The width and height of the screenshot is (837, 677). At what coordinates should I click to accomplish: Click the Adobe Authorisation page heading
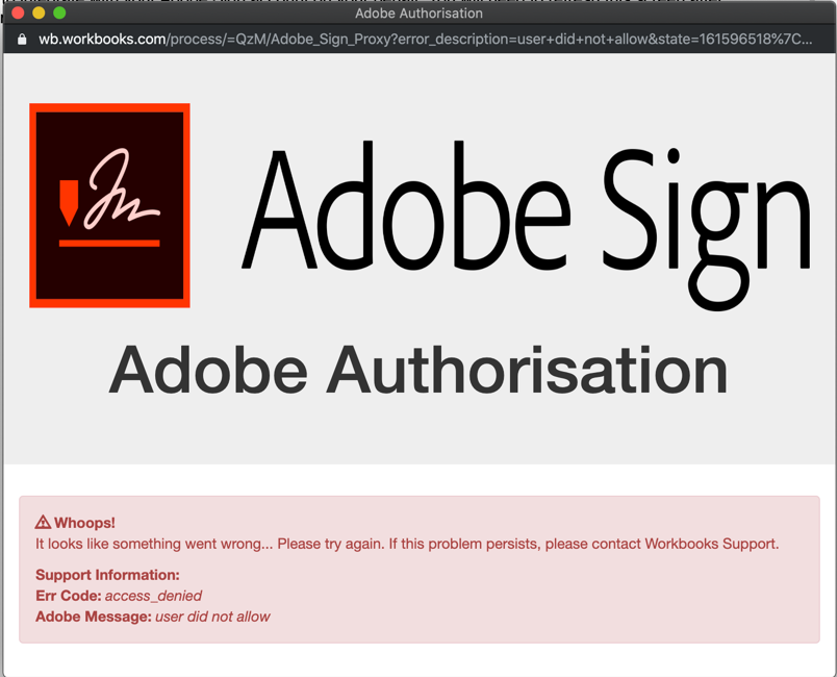coord(418,370)
